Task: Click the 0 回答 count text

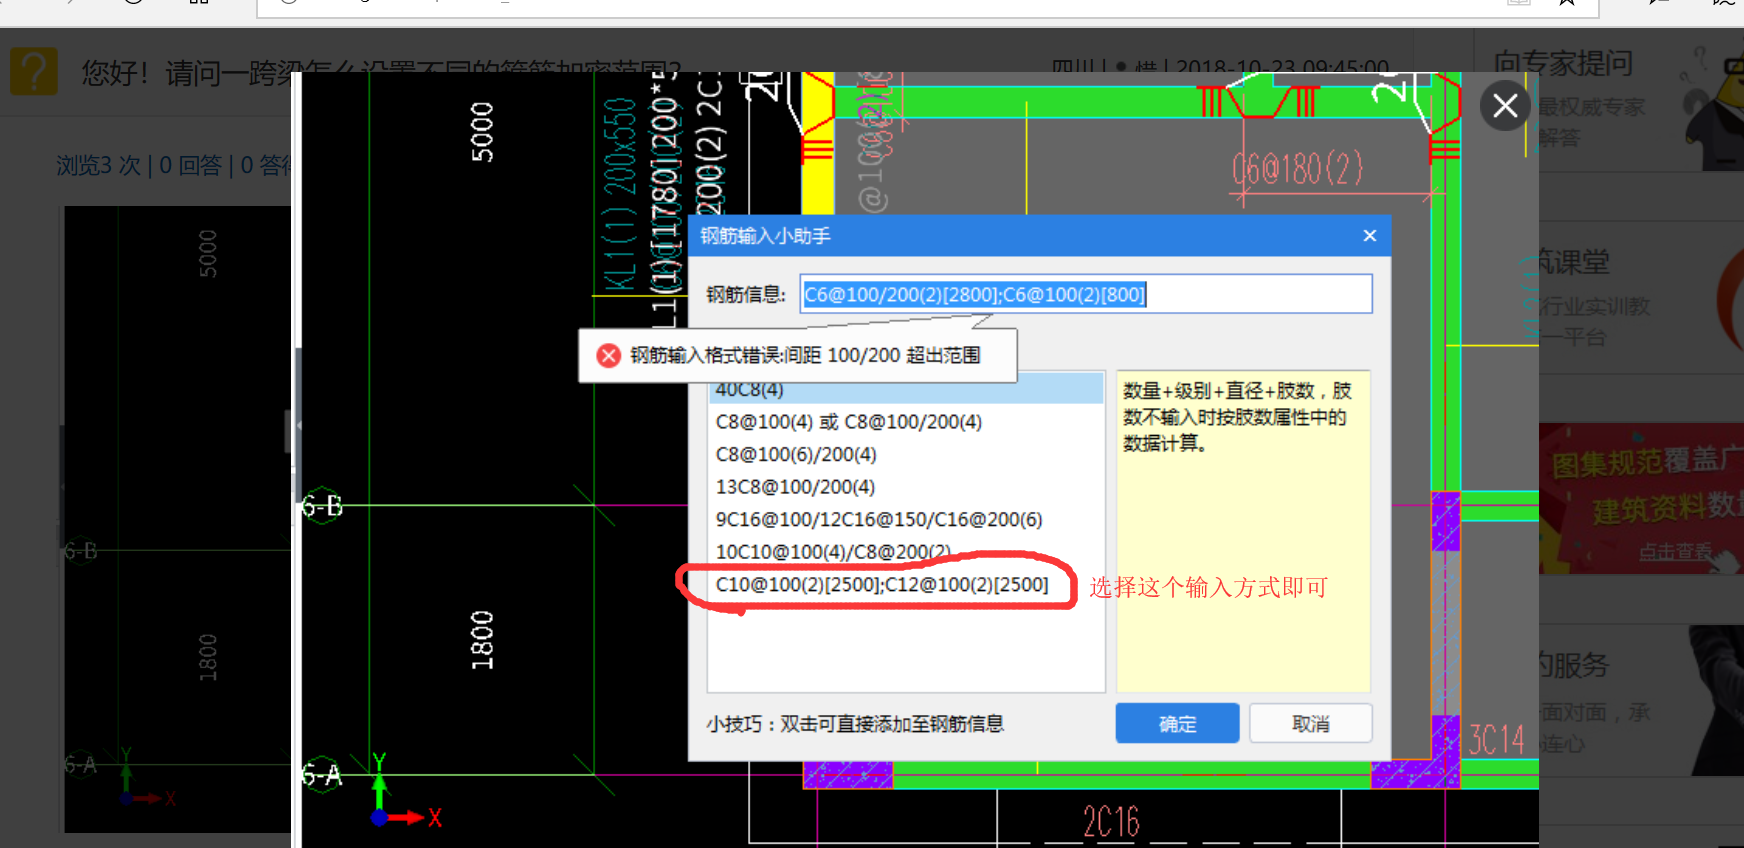Action: pos(190,165)
